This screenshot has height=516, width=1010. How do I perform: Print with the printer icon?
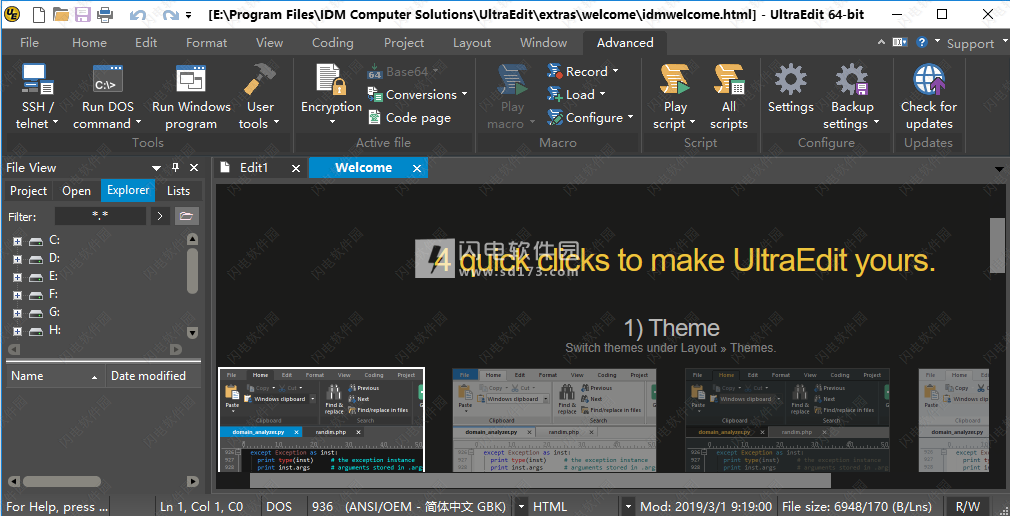tap(104, 14)
